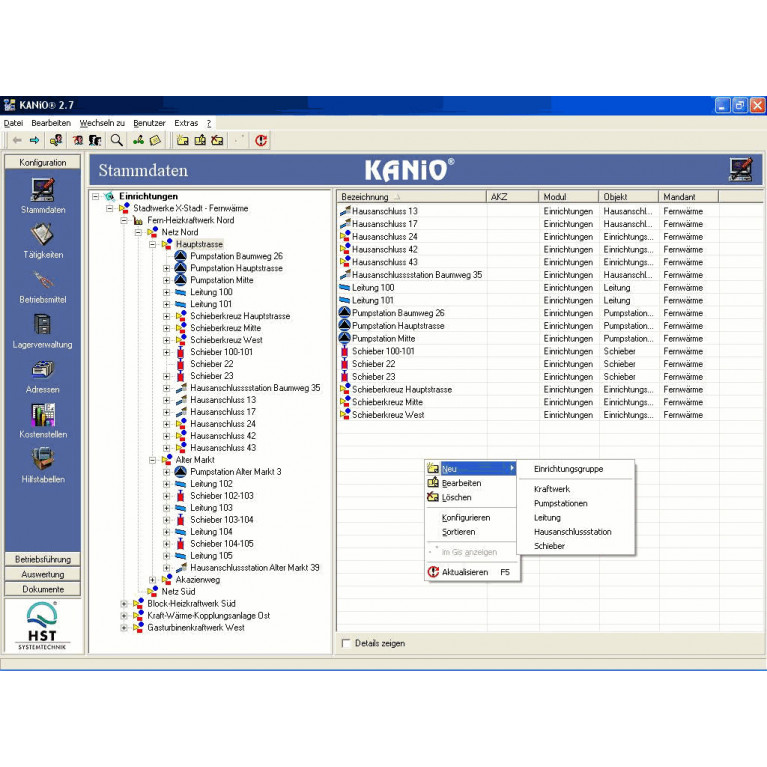
Task: Click the red-haired user toolbar icon
Action: click(x=78, y=141)
